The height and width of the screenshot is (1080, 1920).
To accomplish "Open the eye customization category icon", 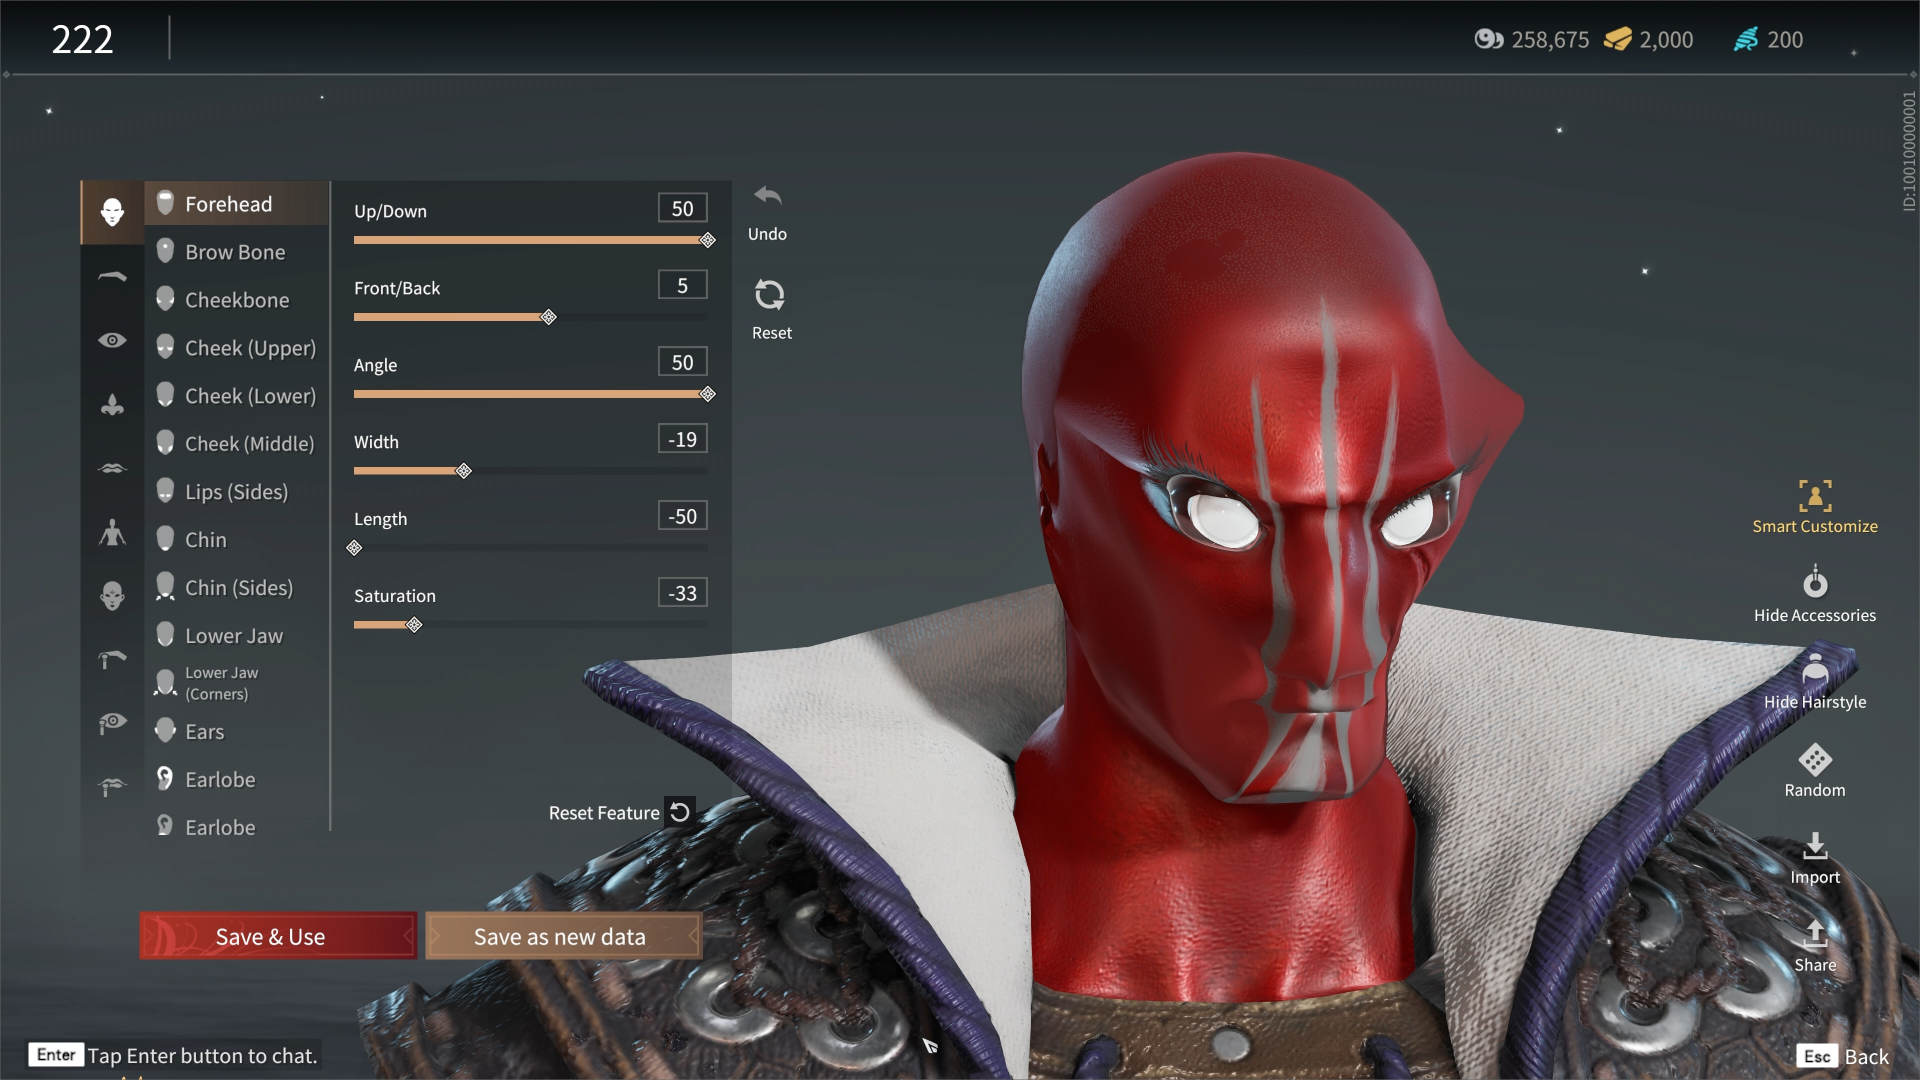I will point(112,341).
